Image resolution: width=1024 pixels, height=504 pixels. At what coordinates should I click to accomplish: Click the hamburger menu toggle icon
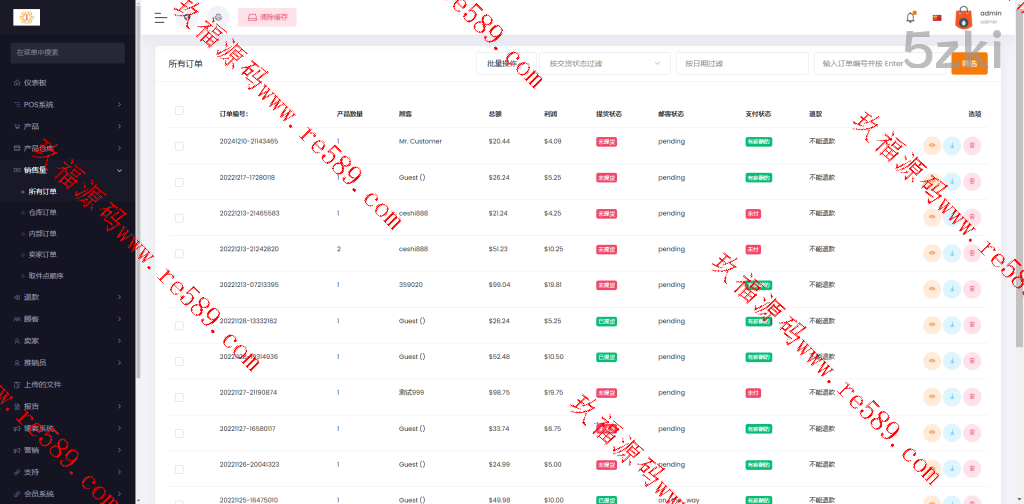coord(160,17)
